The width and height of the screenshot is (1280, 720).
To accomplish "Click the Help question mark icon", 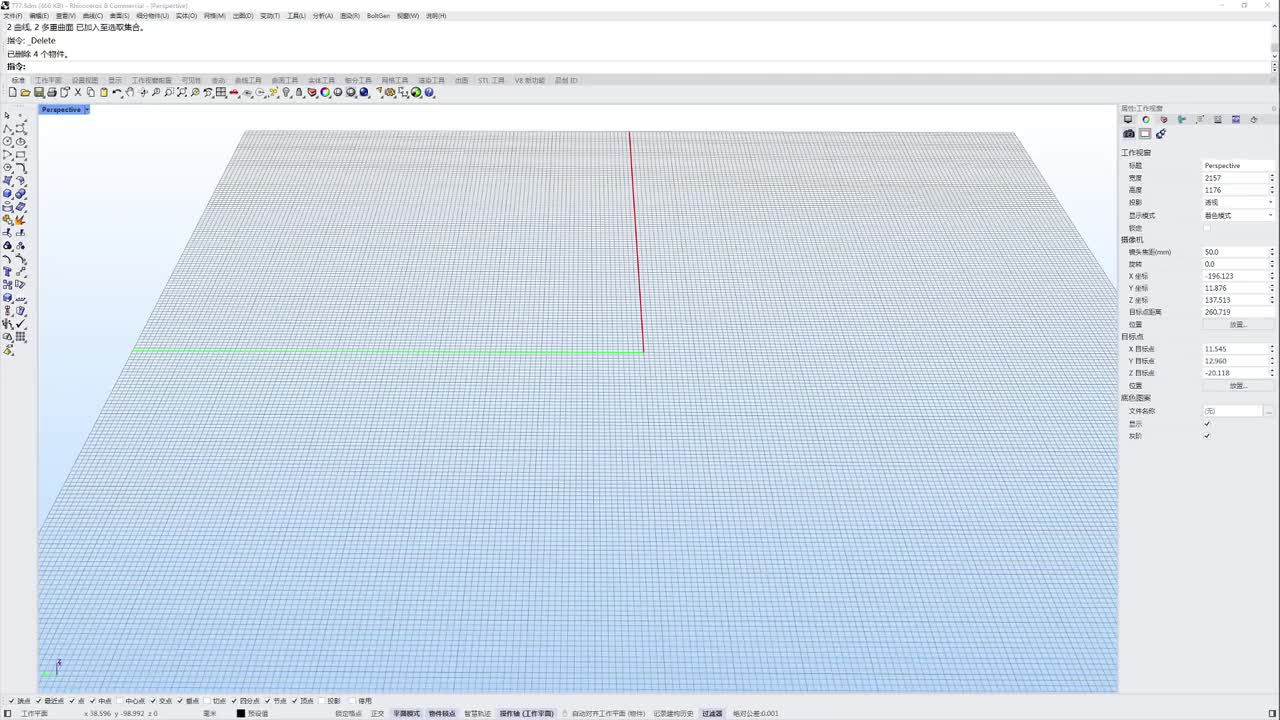I will click(x=429, y=92).
